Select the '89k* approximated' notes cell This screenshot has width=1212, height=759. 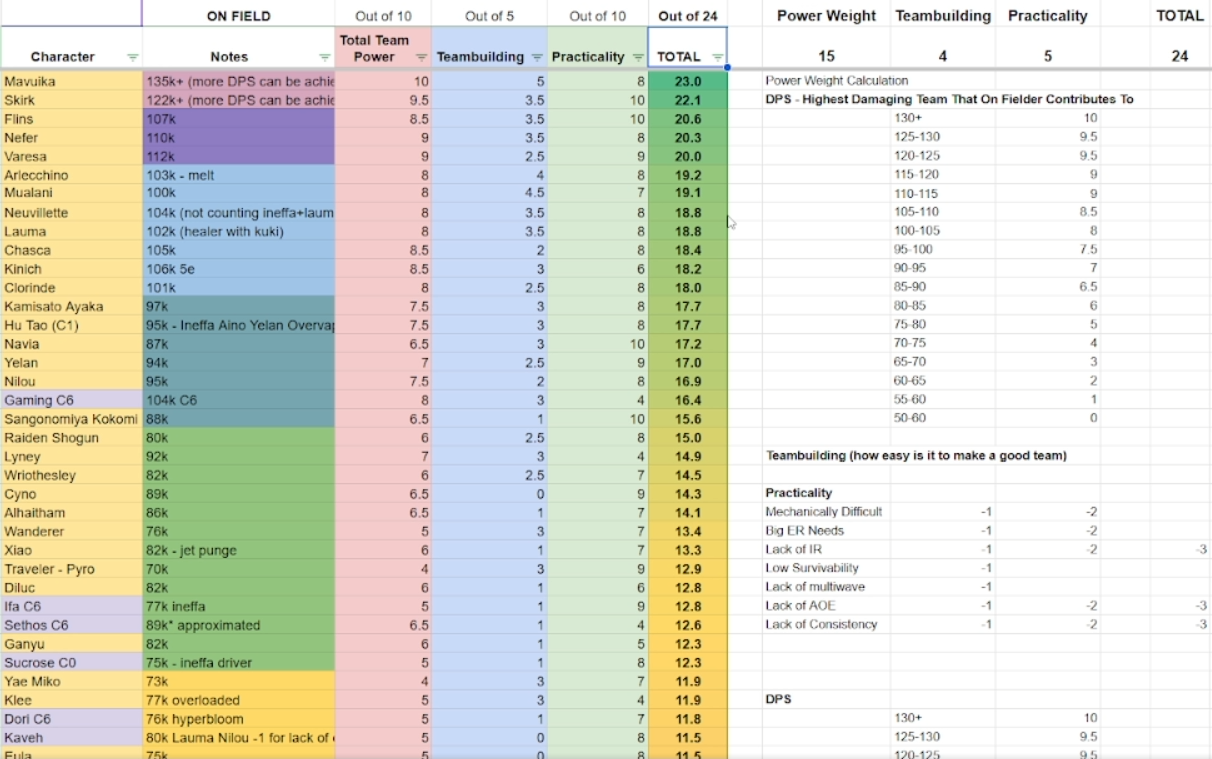point(238,625)
